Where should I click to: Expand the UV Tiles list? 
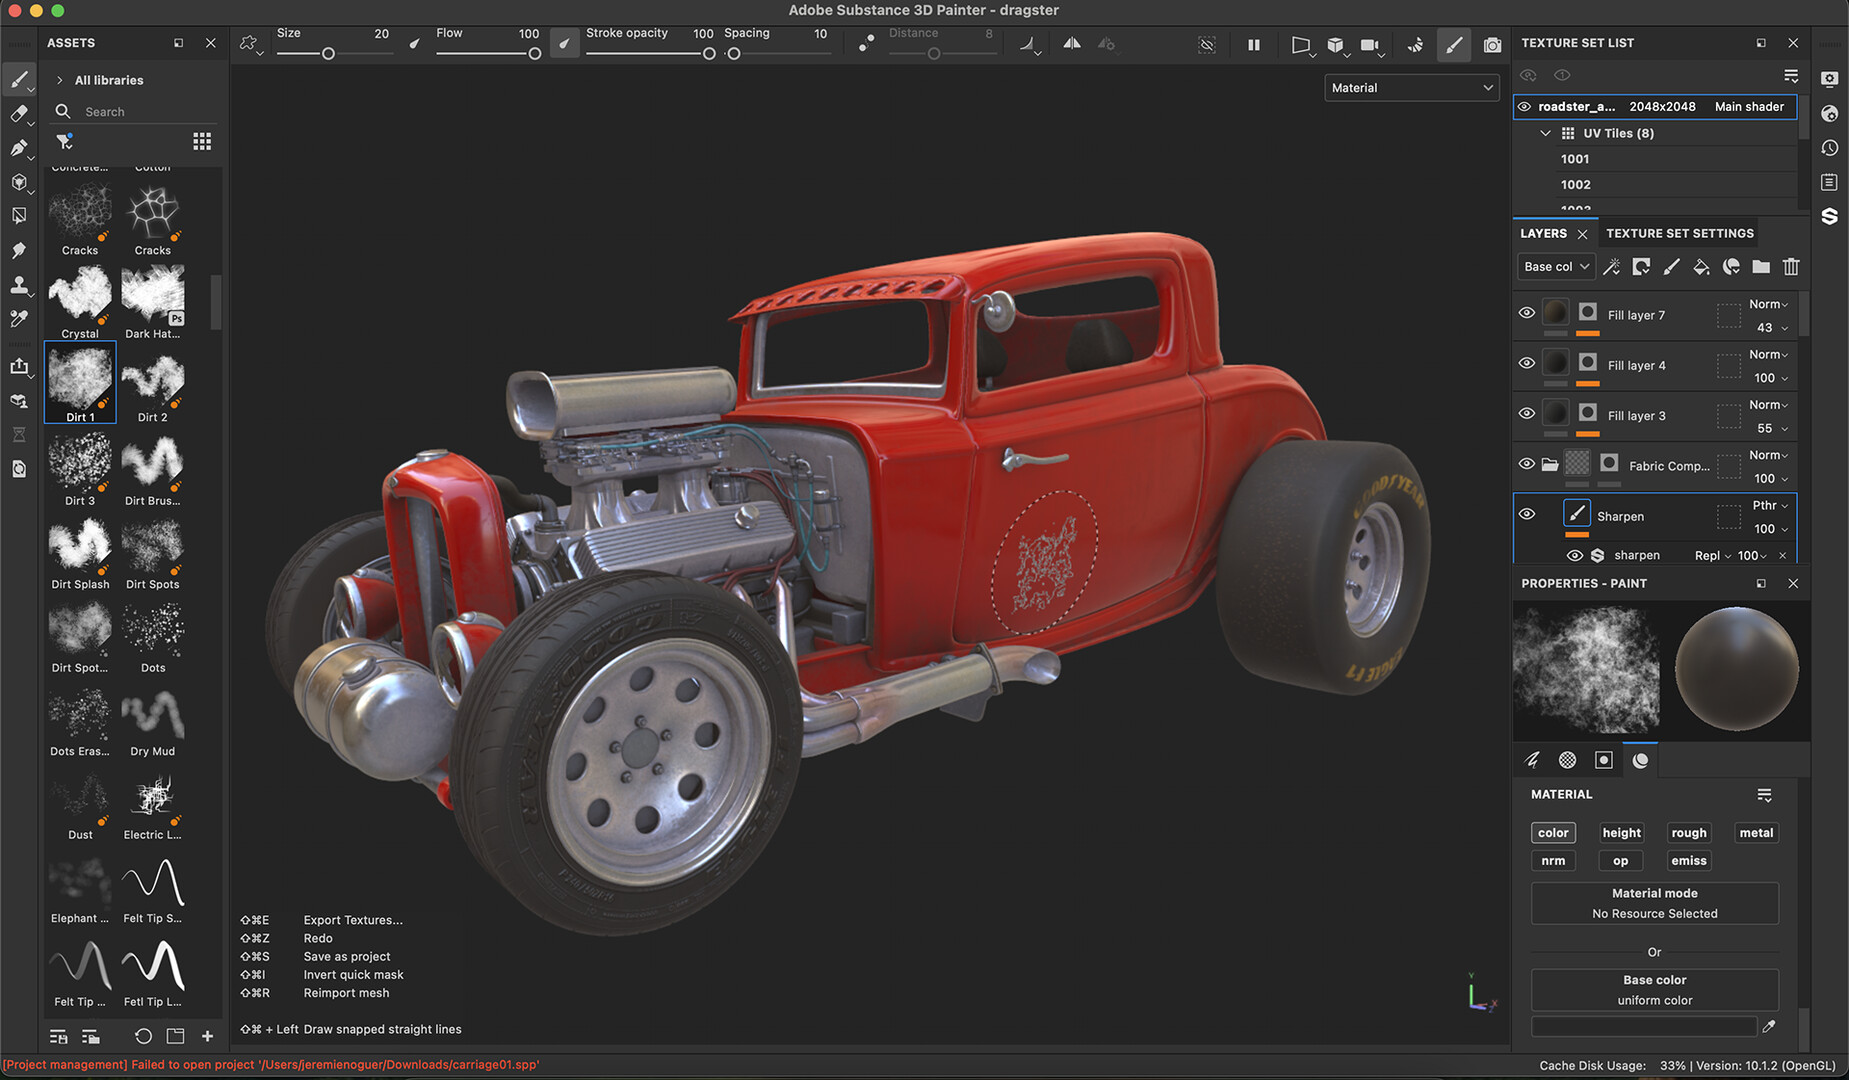coord(1546,132)
